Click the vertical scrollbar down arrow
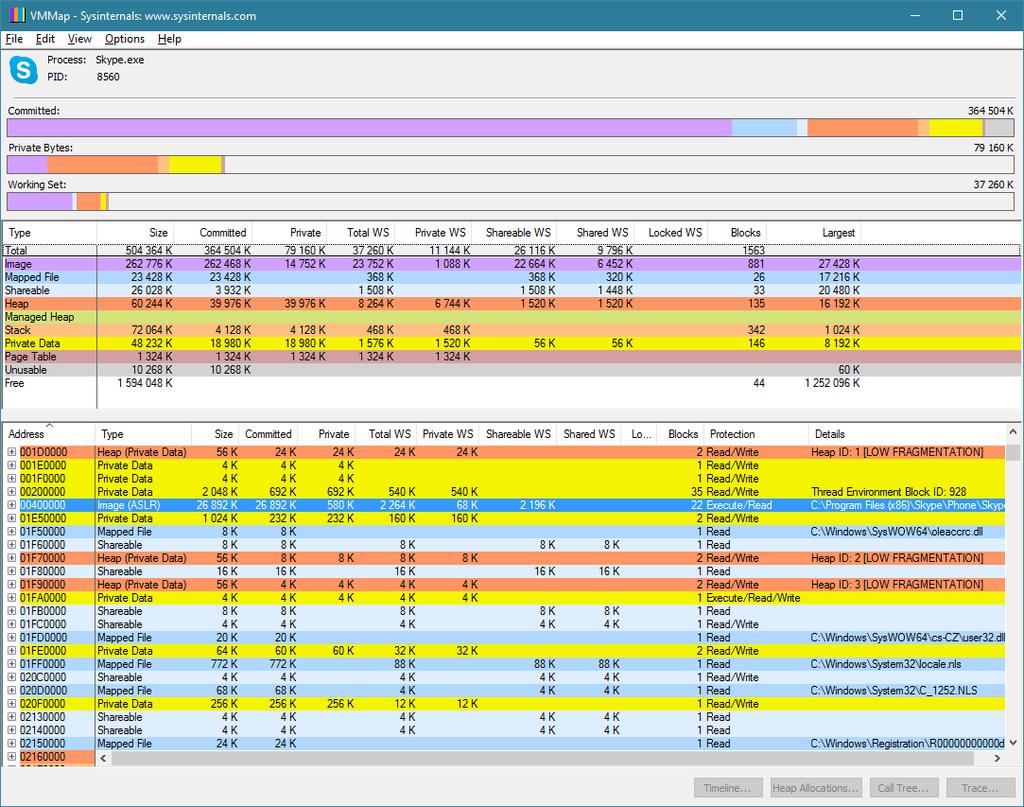 (1013, 743)
